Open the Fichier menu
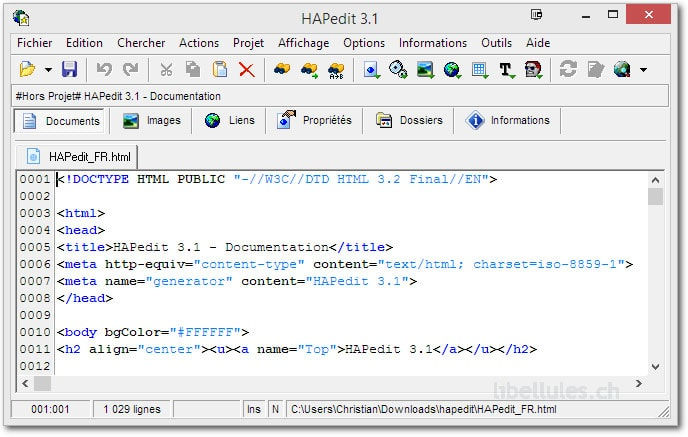 (x=34, y=43)
